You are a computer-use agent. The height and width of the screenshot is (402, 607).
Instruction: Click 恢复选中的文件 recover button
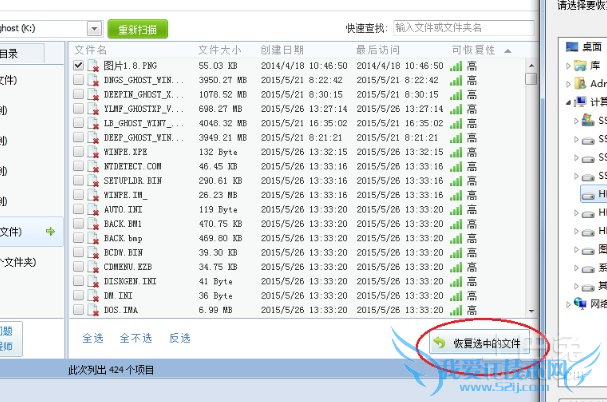(479, 343)
